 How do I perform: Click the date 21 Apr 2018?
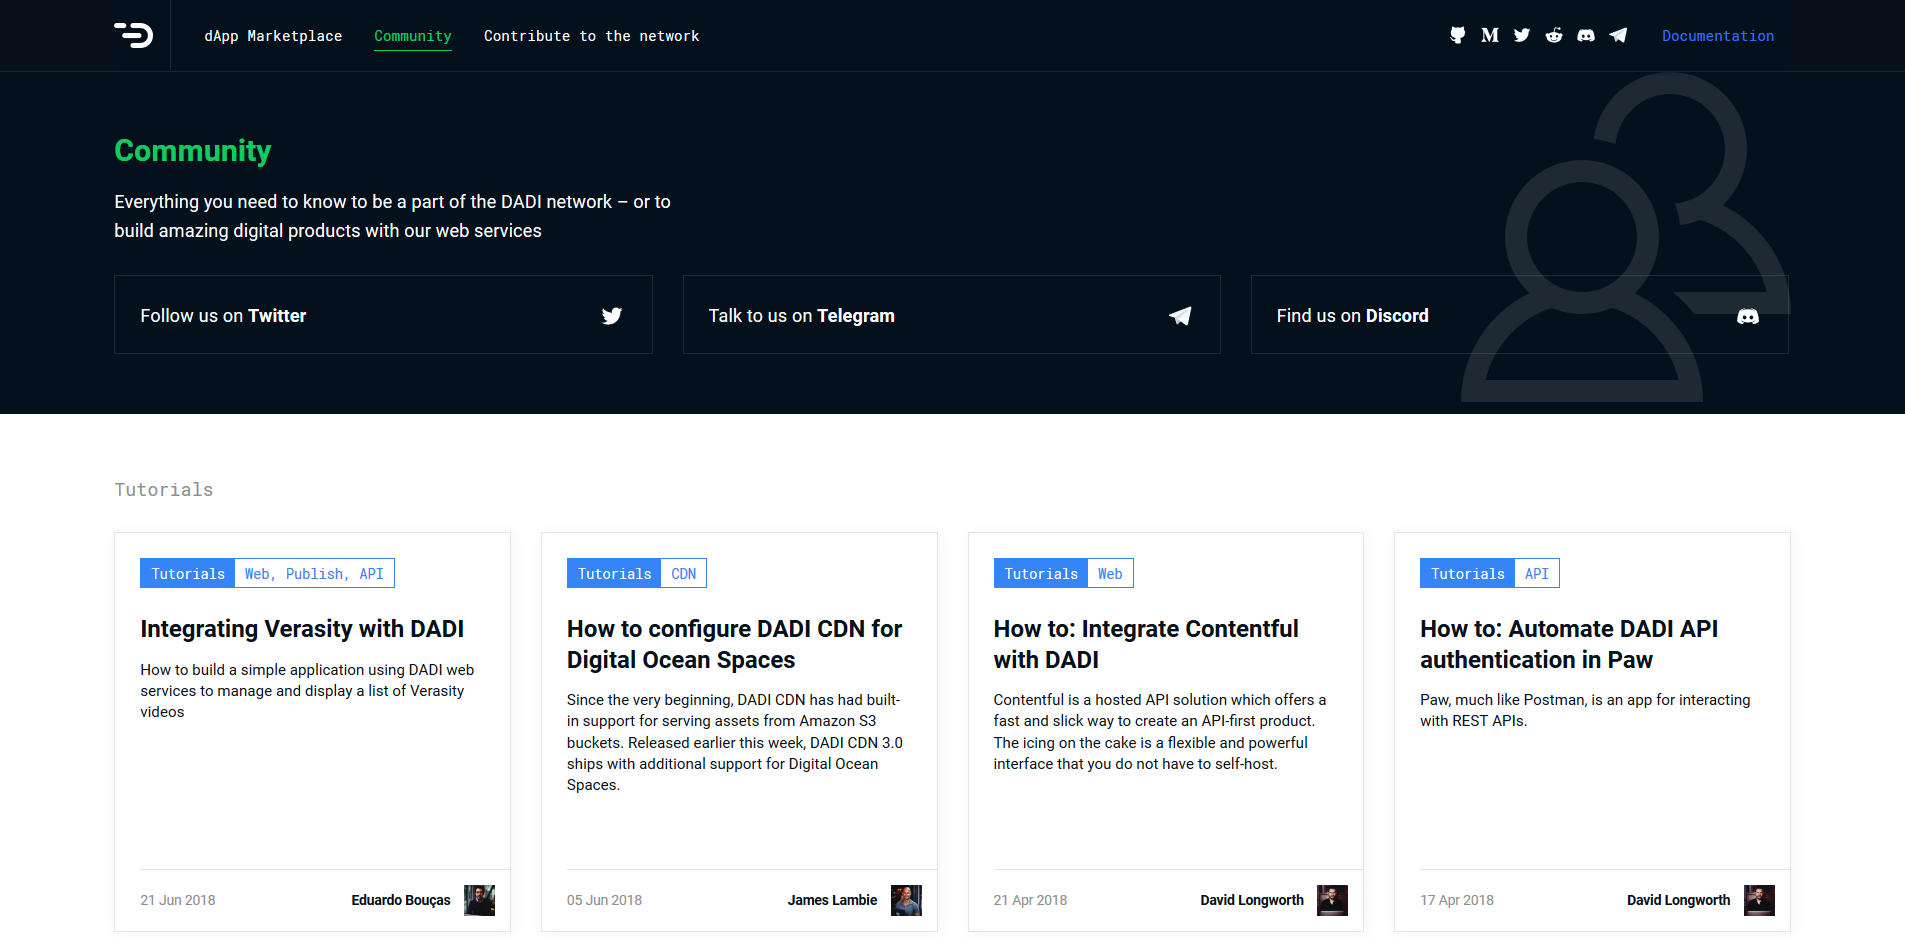coord(1030,900)
